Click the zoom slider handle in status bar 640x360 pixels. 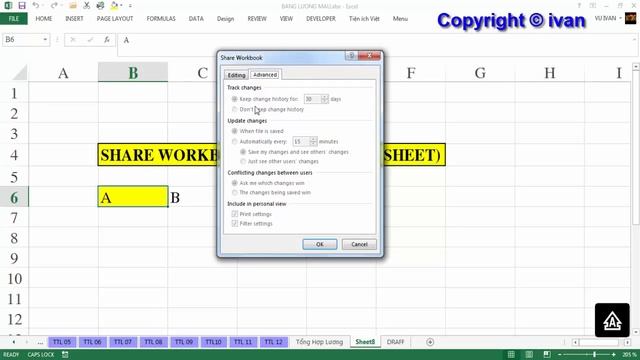click(594, 354)
